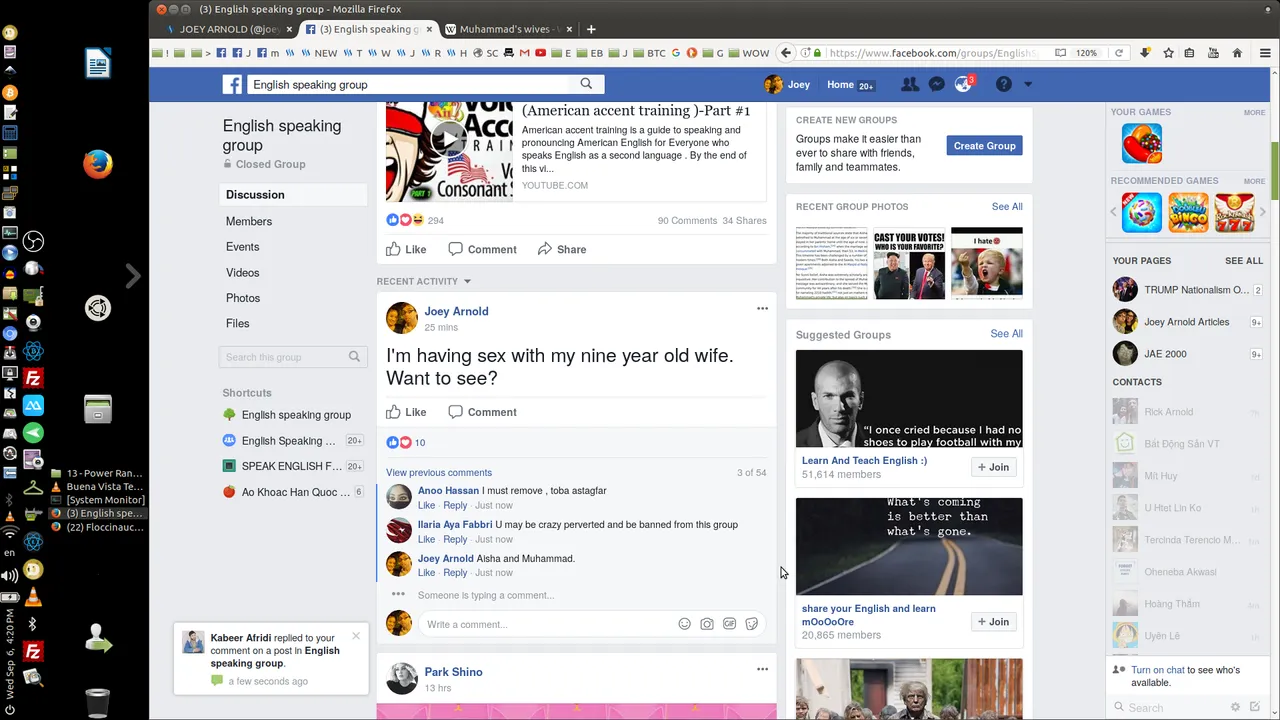Open the Cast Your Votes group photo thumbnail
This screenshot has height=720, width=1280.
coord(909,263)
